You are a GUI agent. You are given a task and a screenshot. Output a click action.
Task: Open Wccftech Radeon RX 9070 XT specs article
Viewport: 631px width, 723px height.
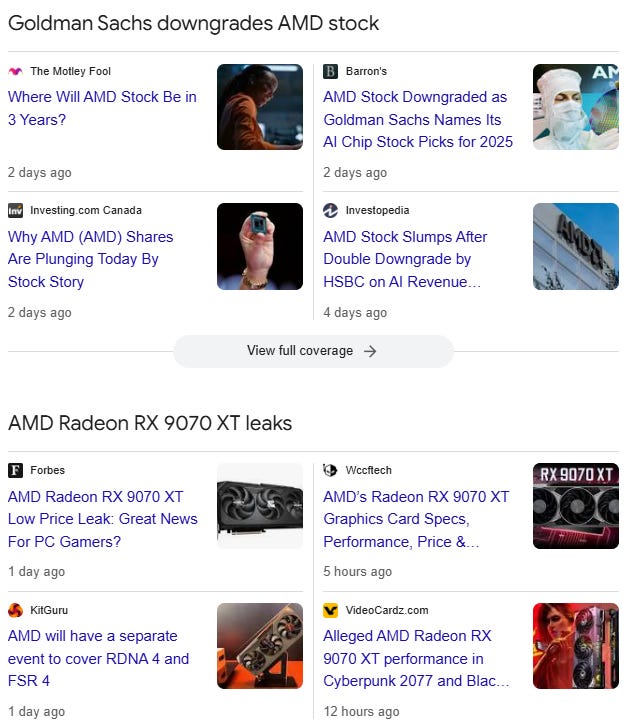(x=416, y=519)
